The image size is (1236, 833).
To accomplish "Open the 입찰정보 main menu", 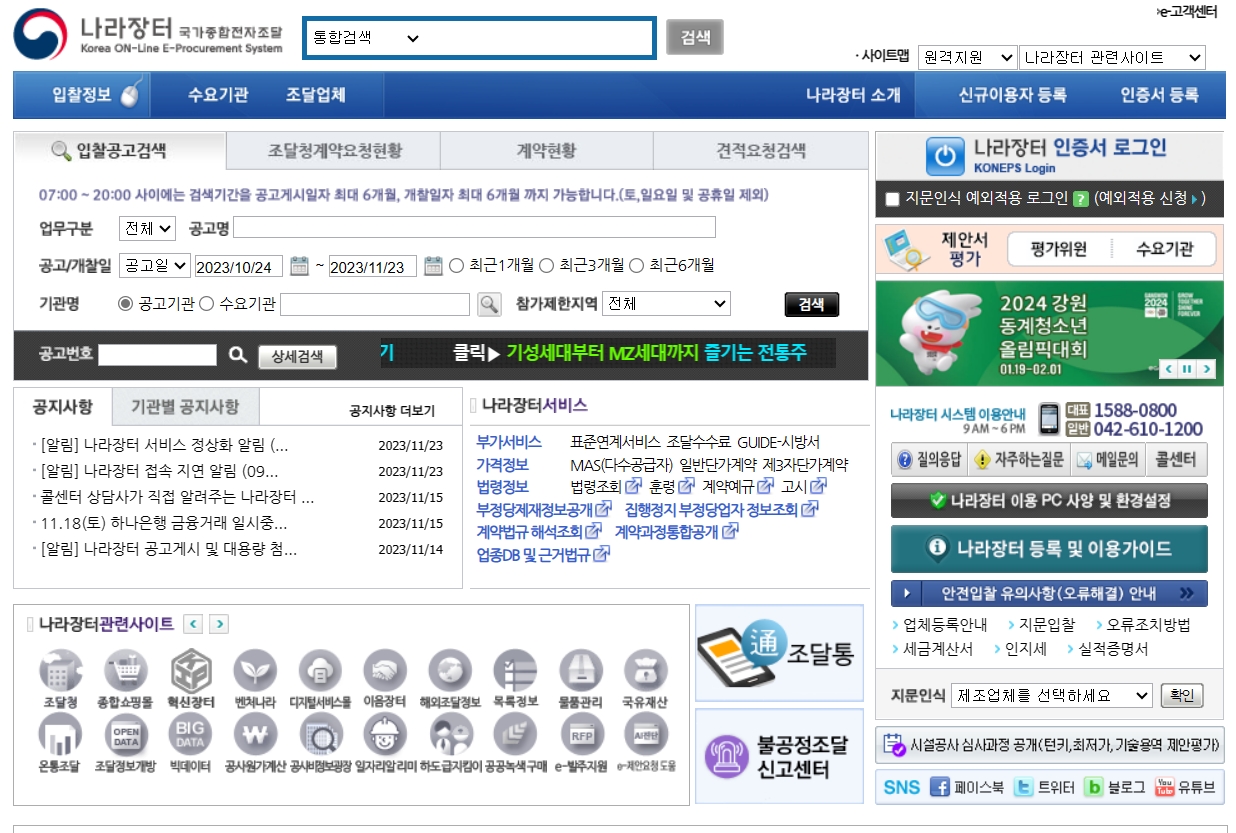I will tap(82, 95).
